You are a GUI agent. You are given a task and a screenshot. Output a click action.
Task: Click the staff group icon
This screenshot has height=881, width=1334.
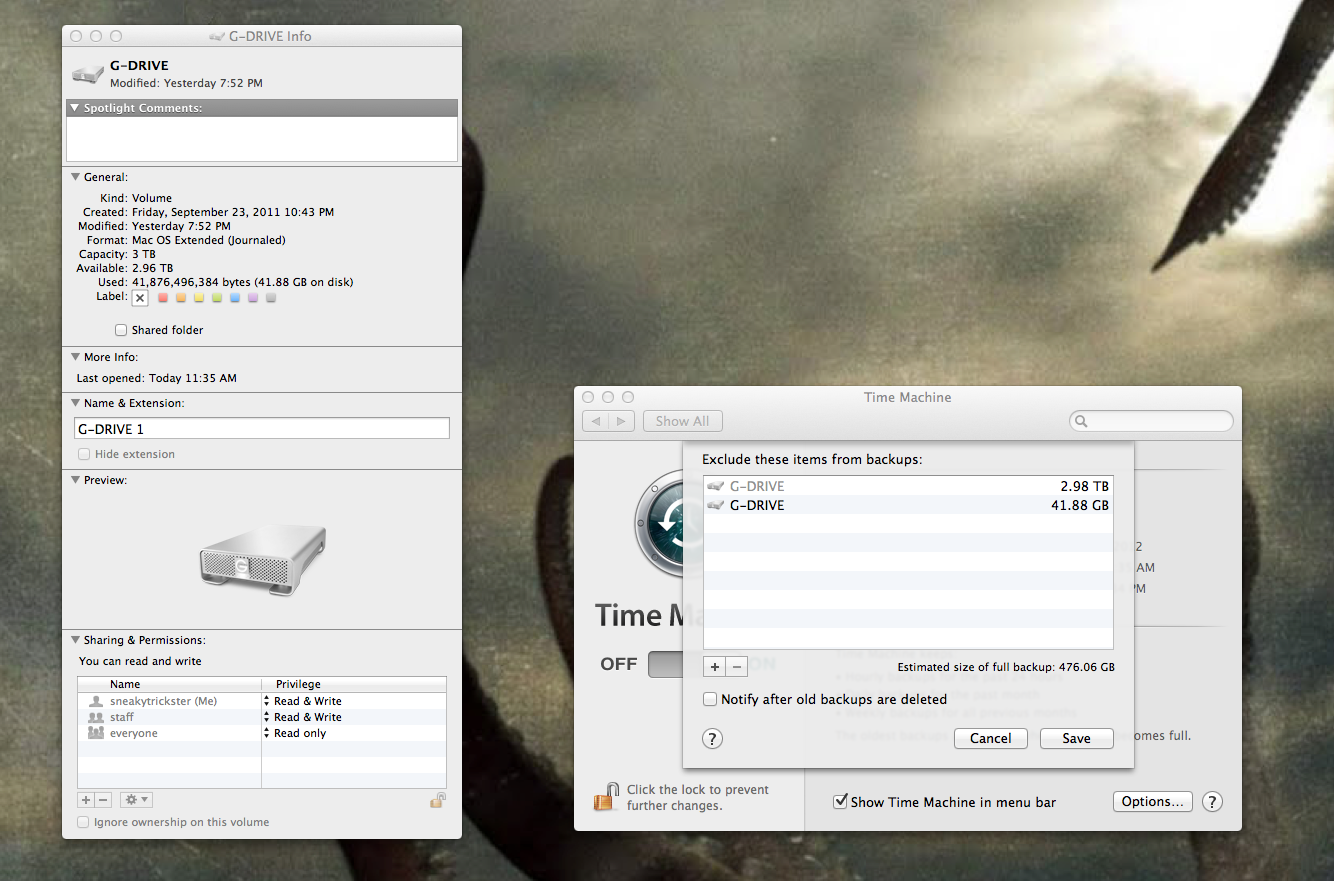pos(96,717)
